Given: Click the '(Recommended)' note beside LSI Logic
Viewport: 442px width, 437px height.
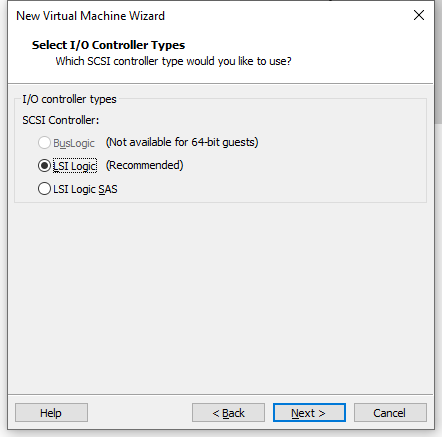Looking at the screenshot, I should [145, 165].
